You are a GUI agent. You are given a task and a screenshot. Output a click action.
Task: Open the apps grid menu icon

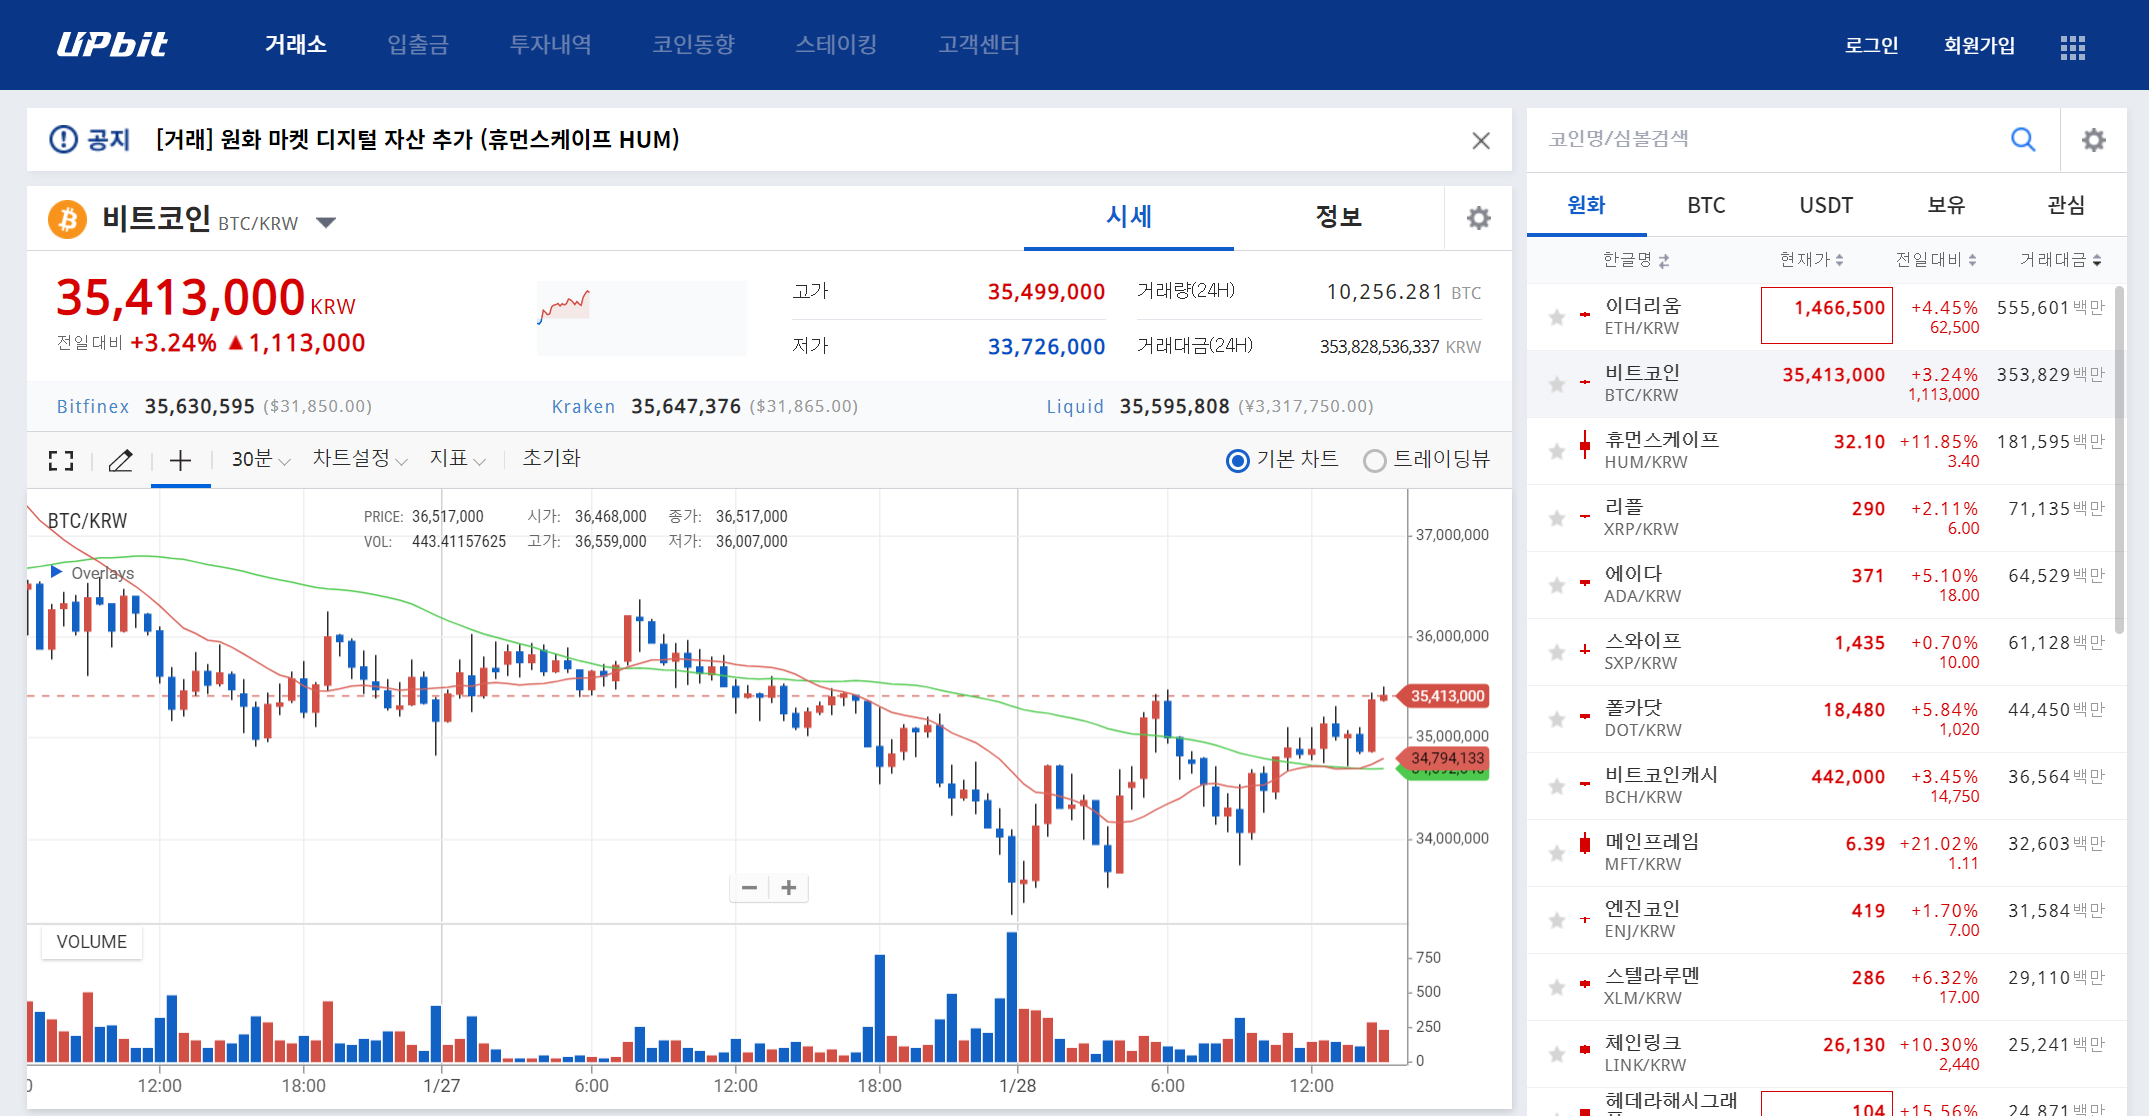tap(2073, 47)
